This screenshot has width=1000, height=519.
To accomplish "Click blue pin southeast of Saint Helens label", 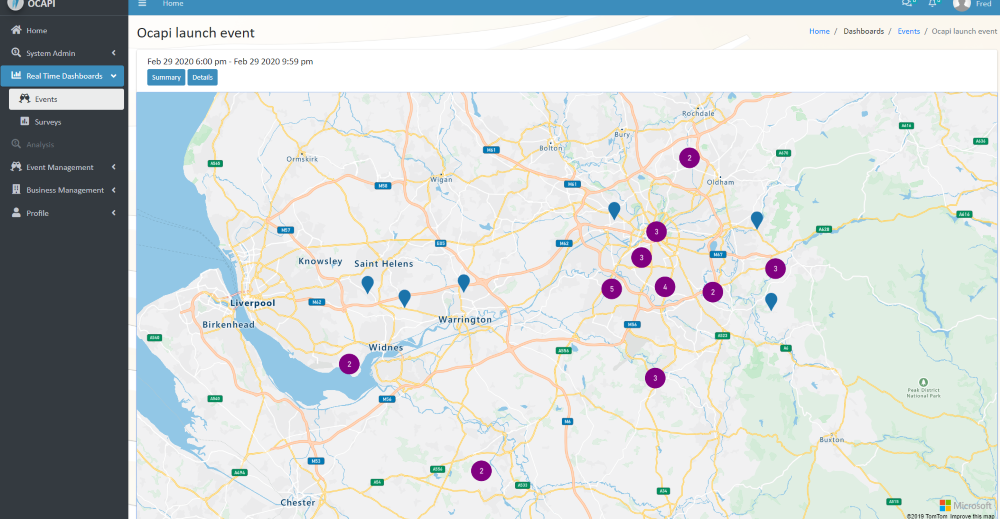I will click(x=404, y=298).
